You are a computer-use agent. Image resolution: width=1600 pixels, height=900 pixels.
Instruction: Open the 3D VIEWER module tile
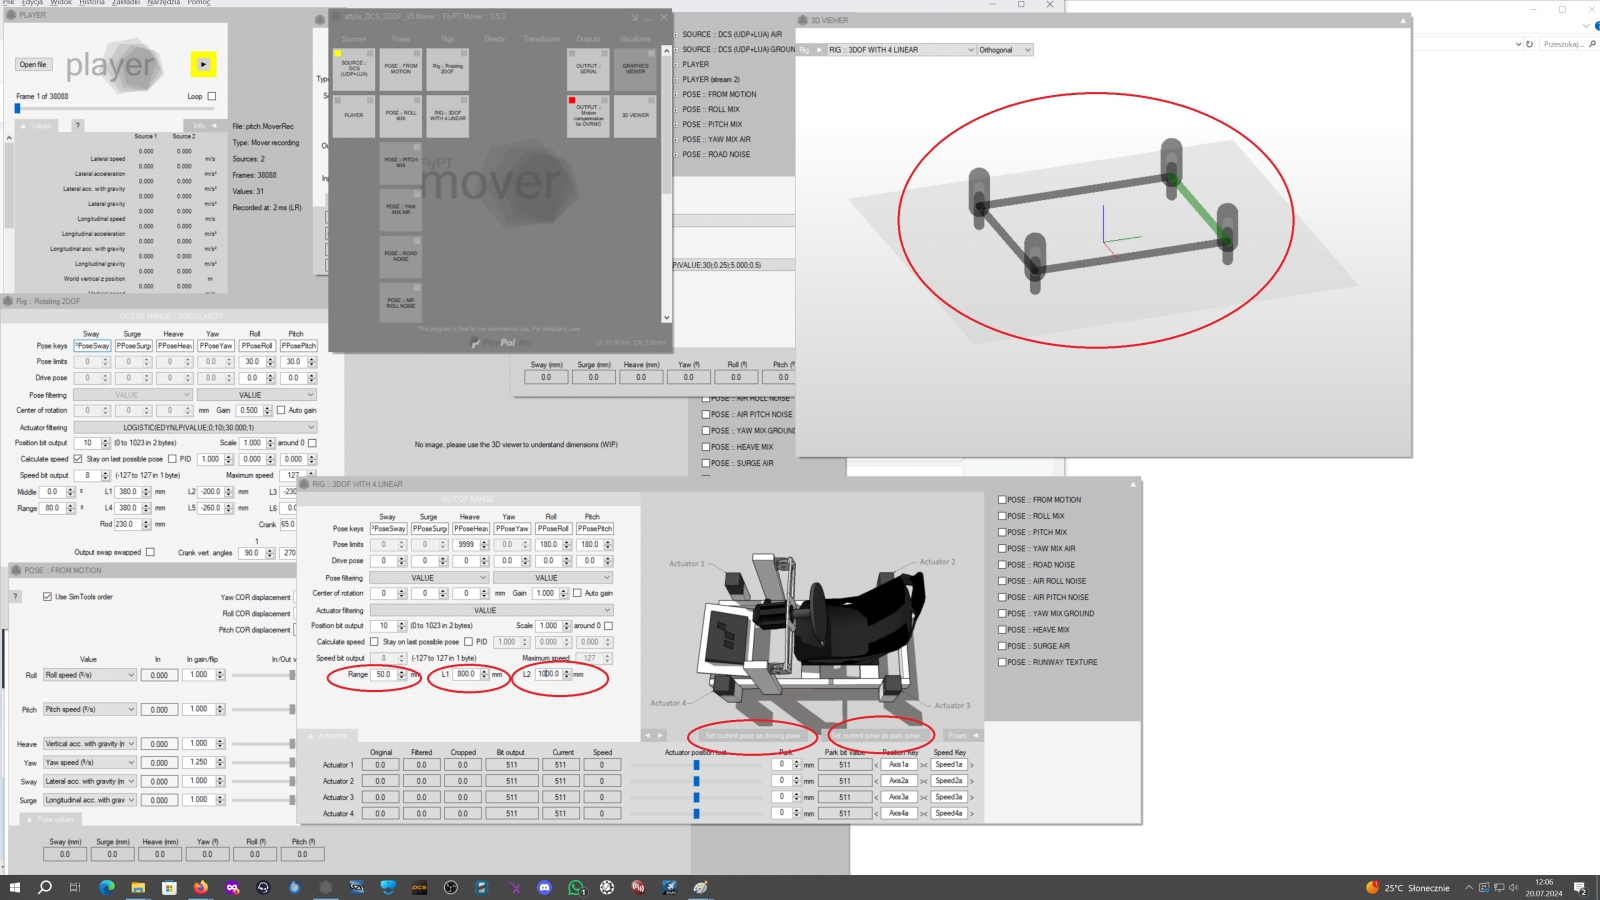[x=635, y=115]
